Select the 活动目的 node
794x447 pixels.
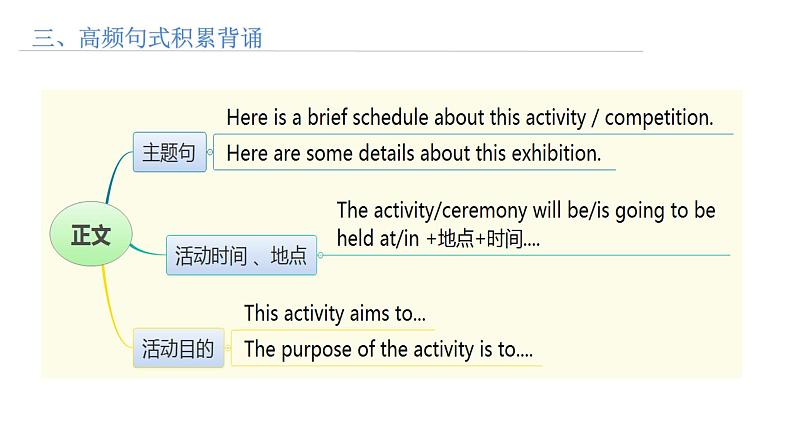click(x=178, y=348)
